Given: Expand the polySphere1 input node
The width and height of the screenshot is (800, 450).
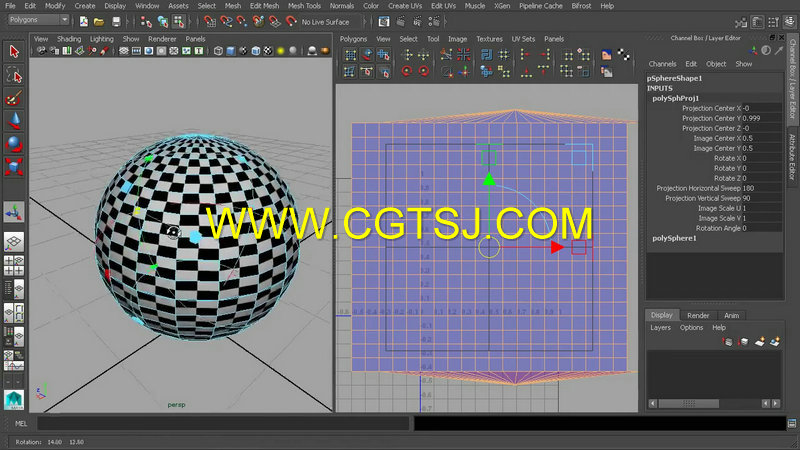Looking at the screenshot, I should (674, 238).
